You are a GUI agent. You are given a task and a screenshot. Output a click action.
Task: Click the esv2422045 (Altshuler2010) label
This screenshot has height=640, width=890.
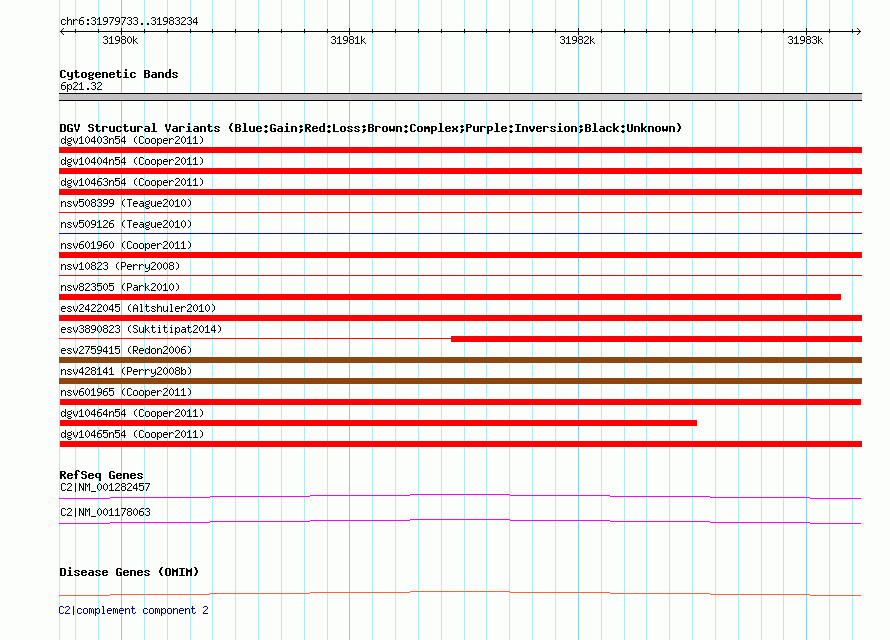[138, 308]
